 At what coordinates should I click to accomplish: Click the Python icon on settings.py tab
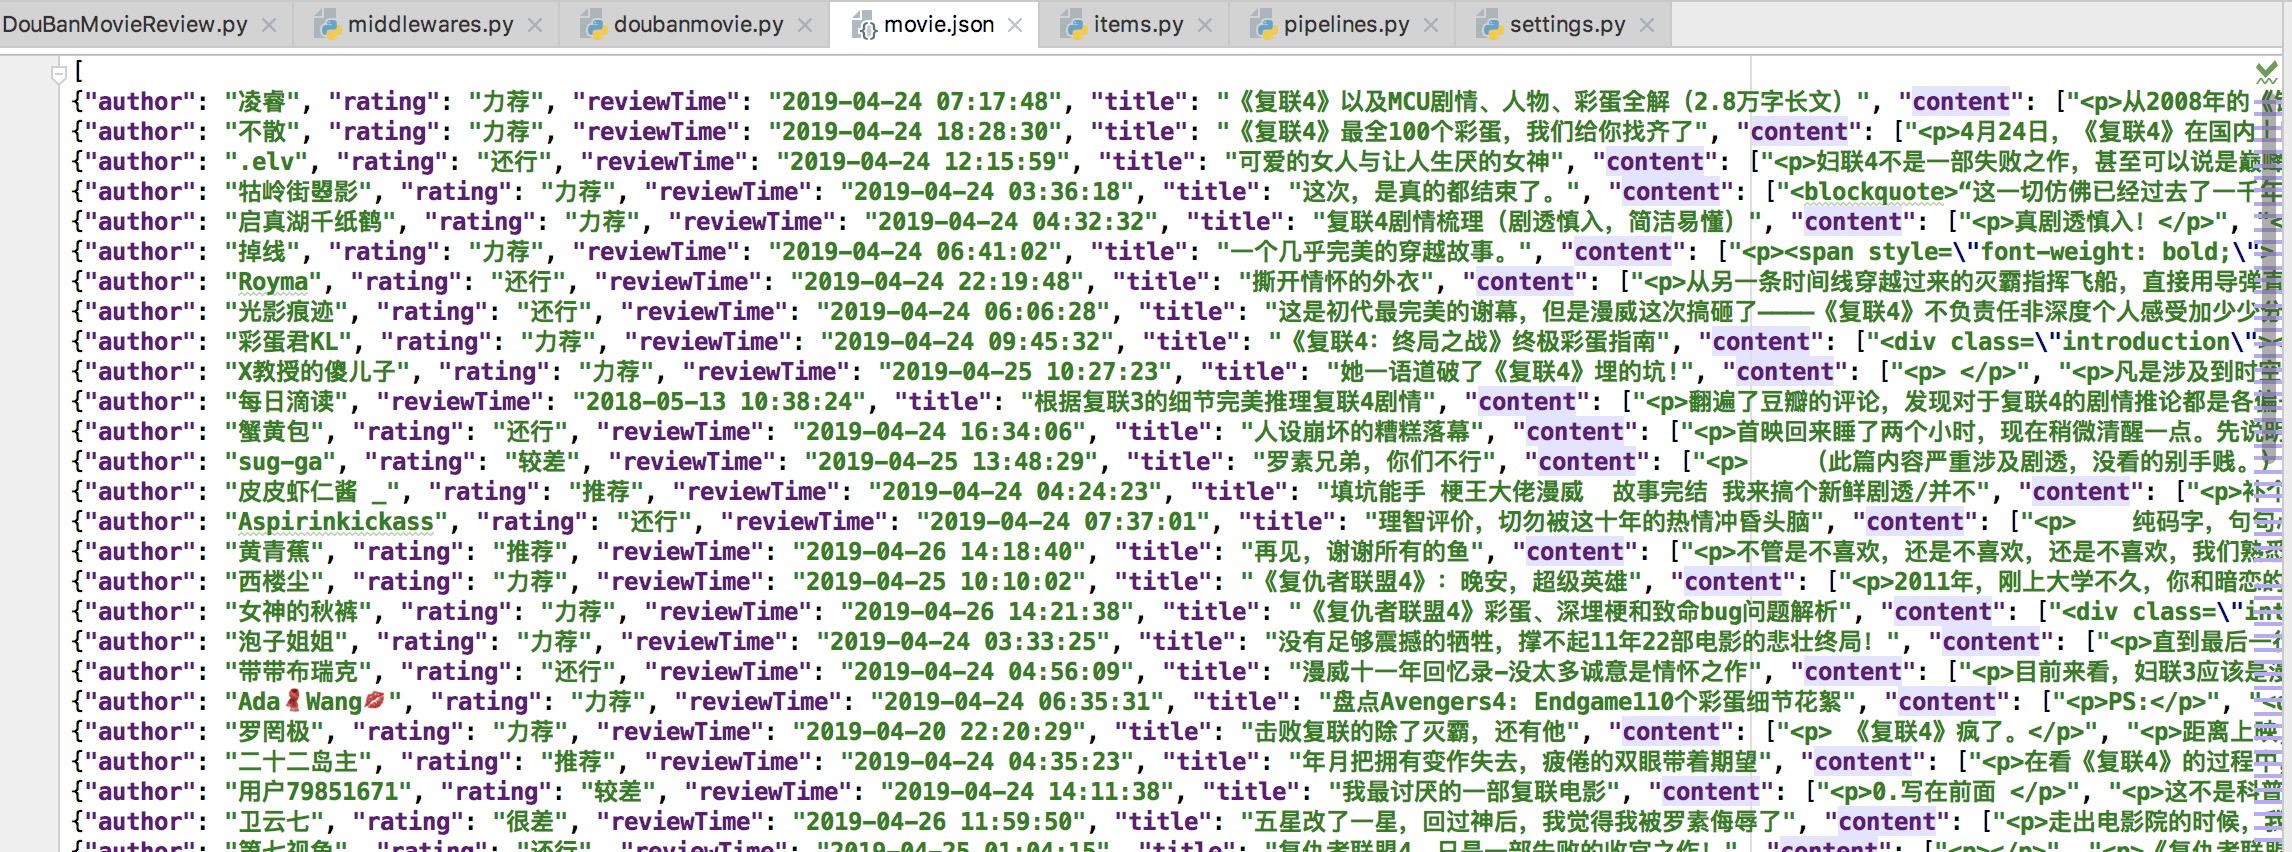click(x=1490, y=25)
